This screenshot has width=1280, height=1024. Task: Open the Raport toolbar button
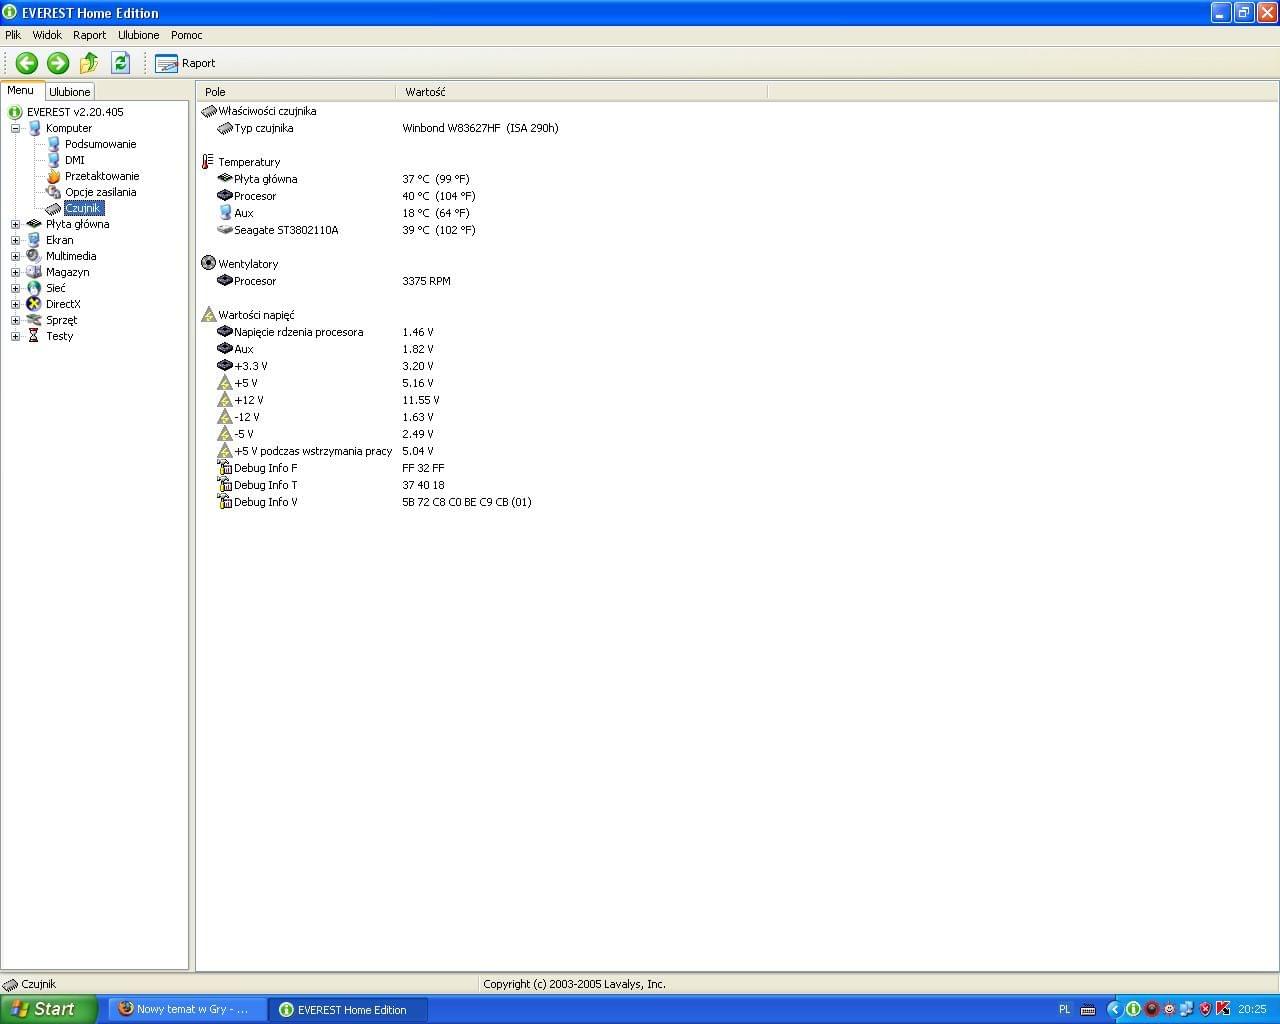(x=186, y=63)
